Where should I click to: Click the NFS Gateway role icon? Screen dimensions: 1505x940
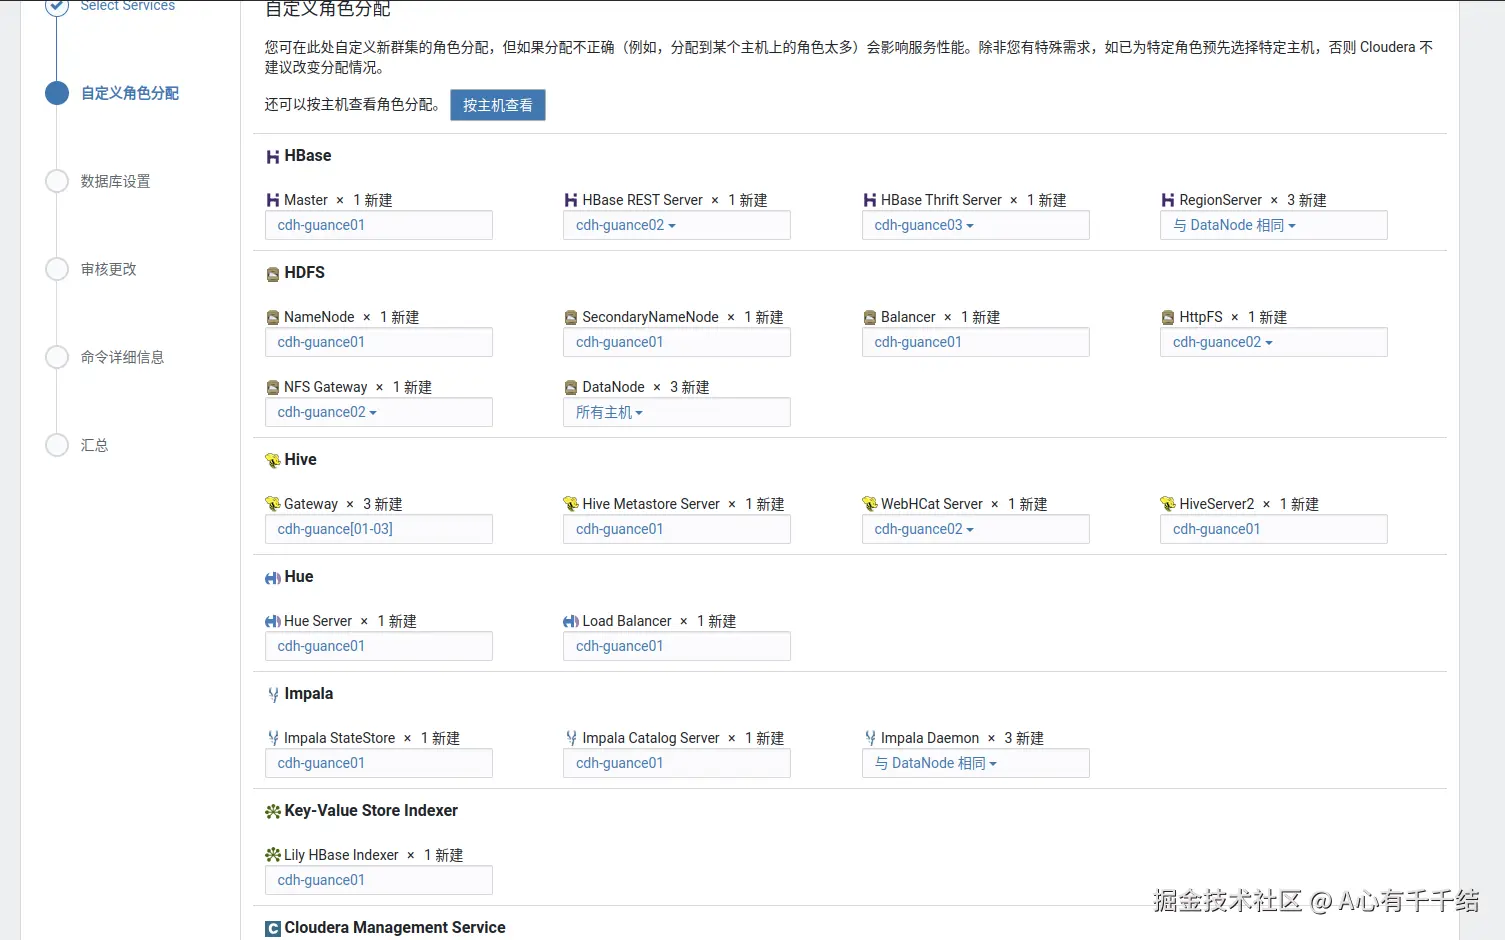pos(272,388)
